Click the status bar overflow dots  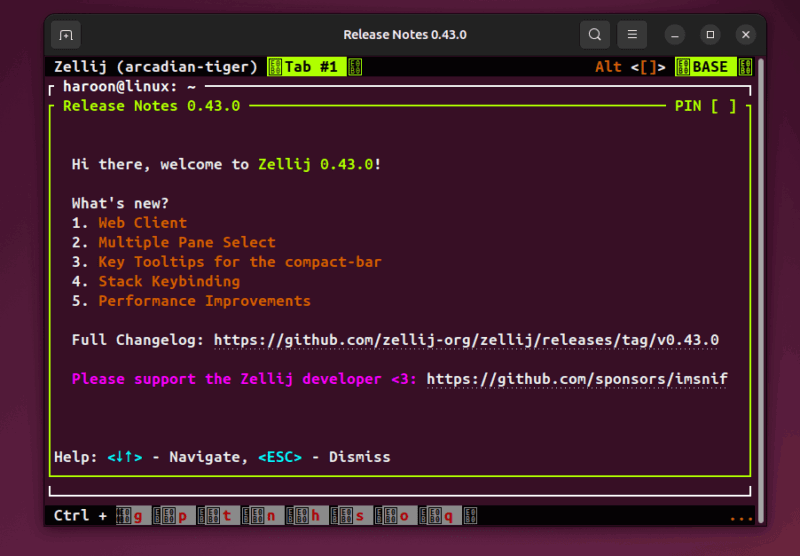coord(741,518)
